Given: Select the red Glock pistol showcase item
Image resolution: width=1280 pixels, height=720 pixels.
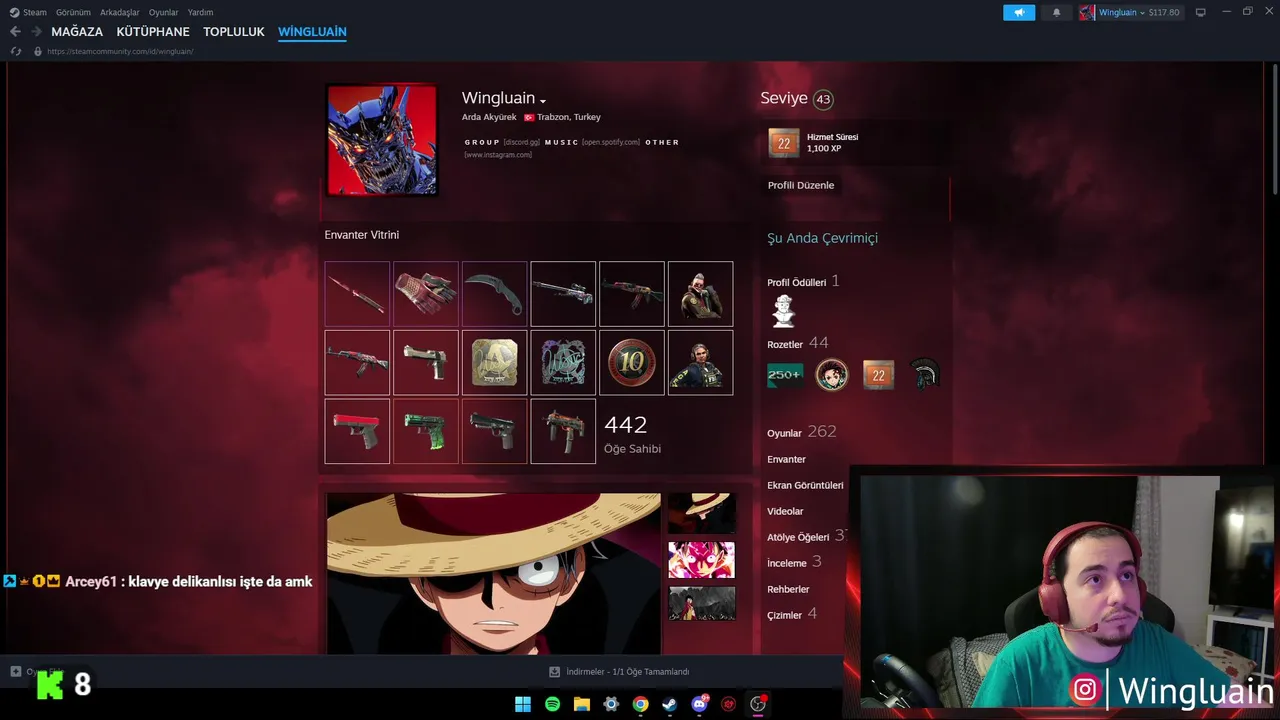Looking at the screenshot, I should [x=357, y=431].
